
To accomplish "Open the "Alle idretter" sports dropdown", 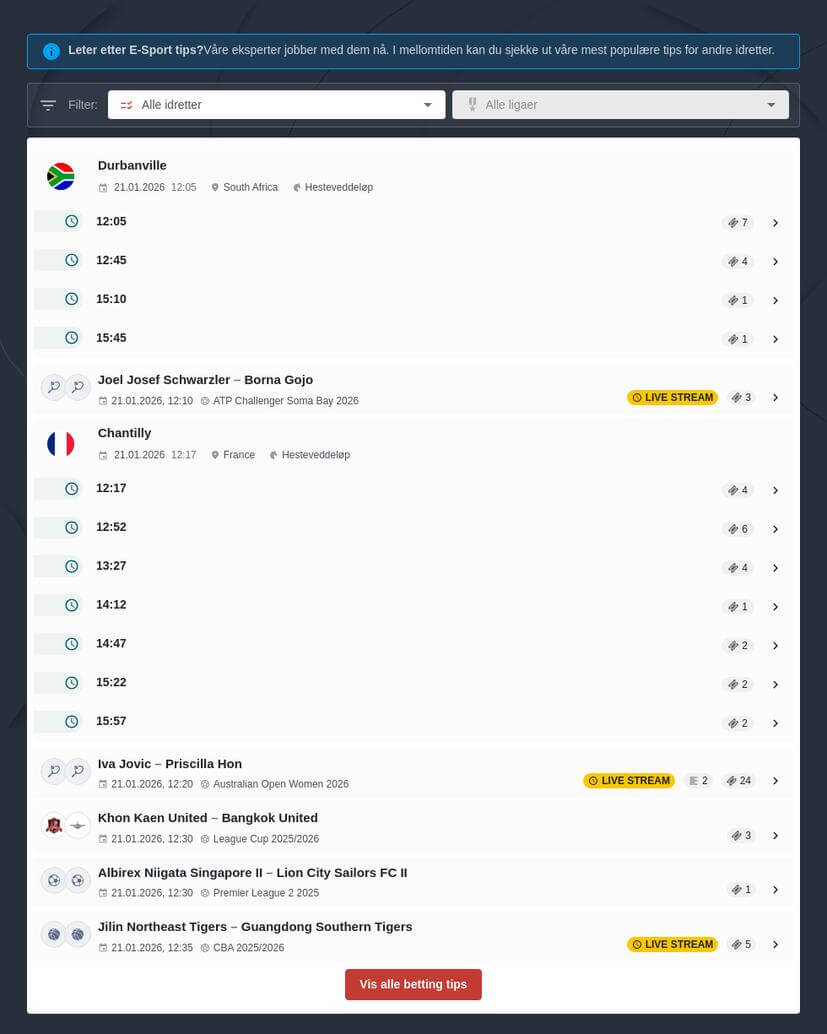I will [276, 104].
